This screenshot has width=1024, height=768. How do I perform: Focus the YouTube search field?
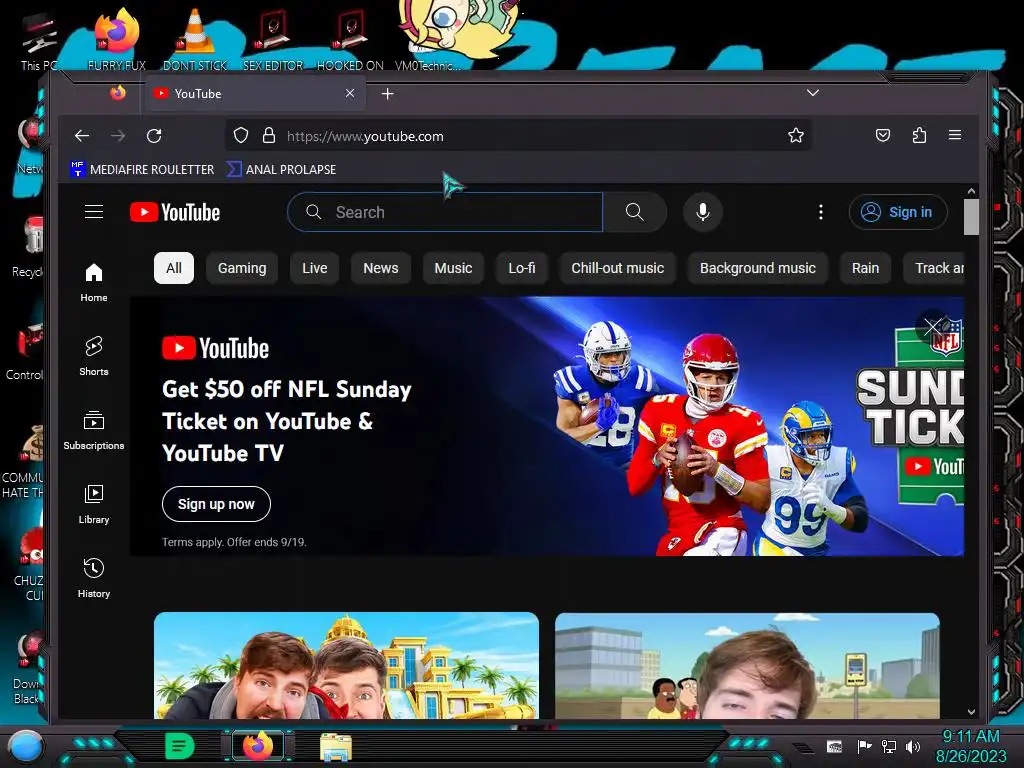coord(445,212)
